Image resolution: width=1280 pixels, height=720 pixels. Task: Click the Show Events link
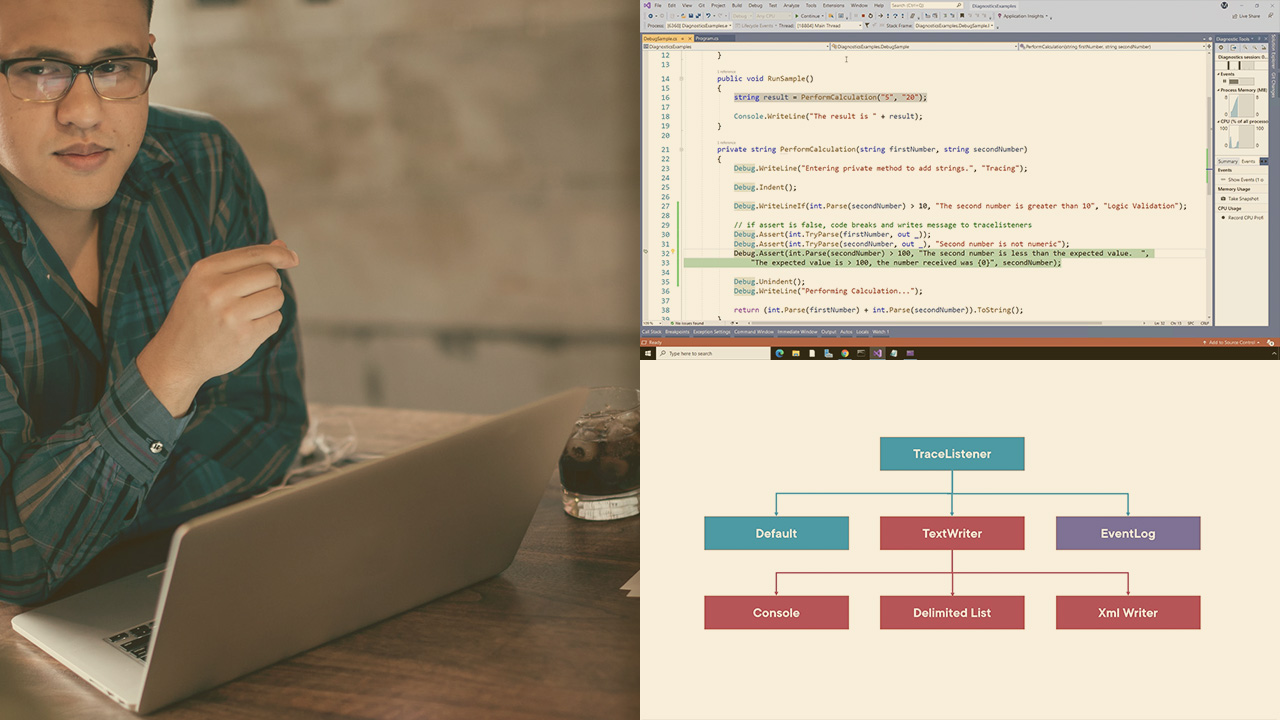pos(1244,180)
